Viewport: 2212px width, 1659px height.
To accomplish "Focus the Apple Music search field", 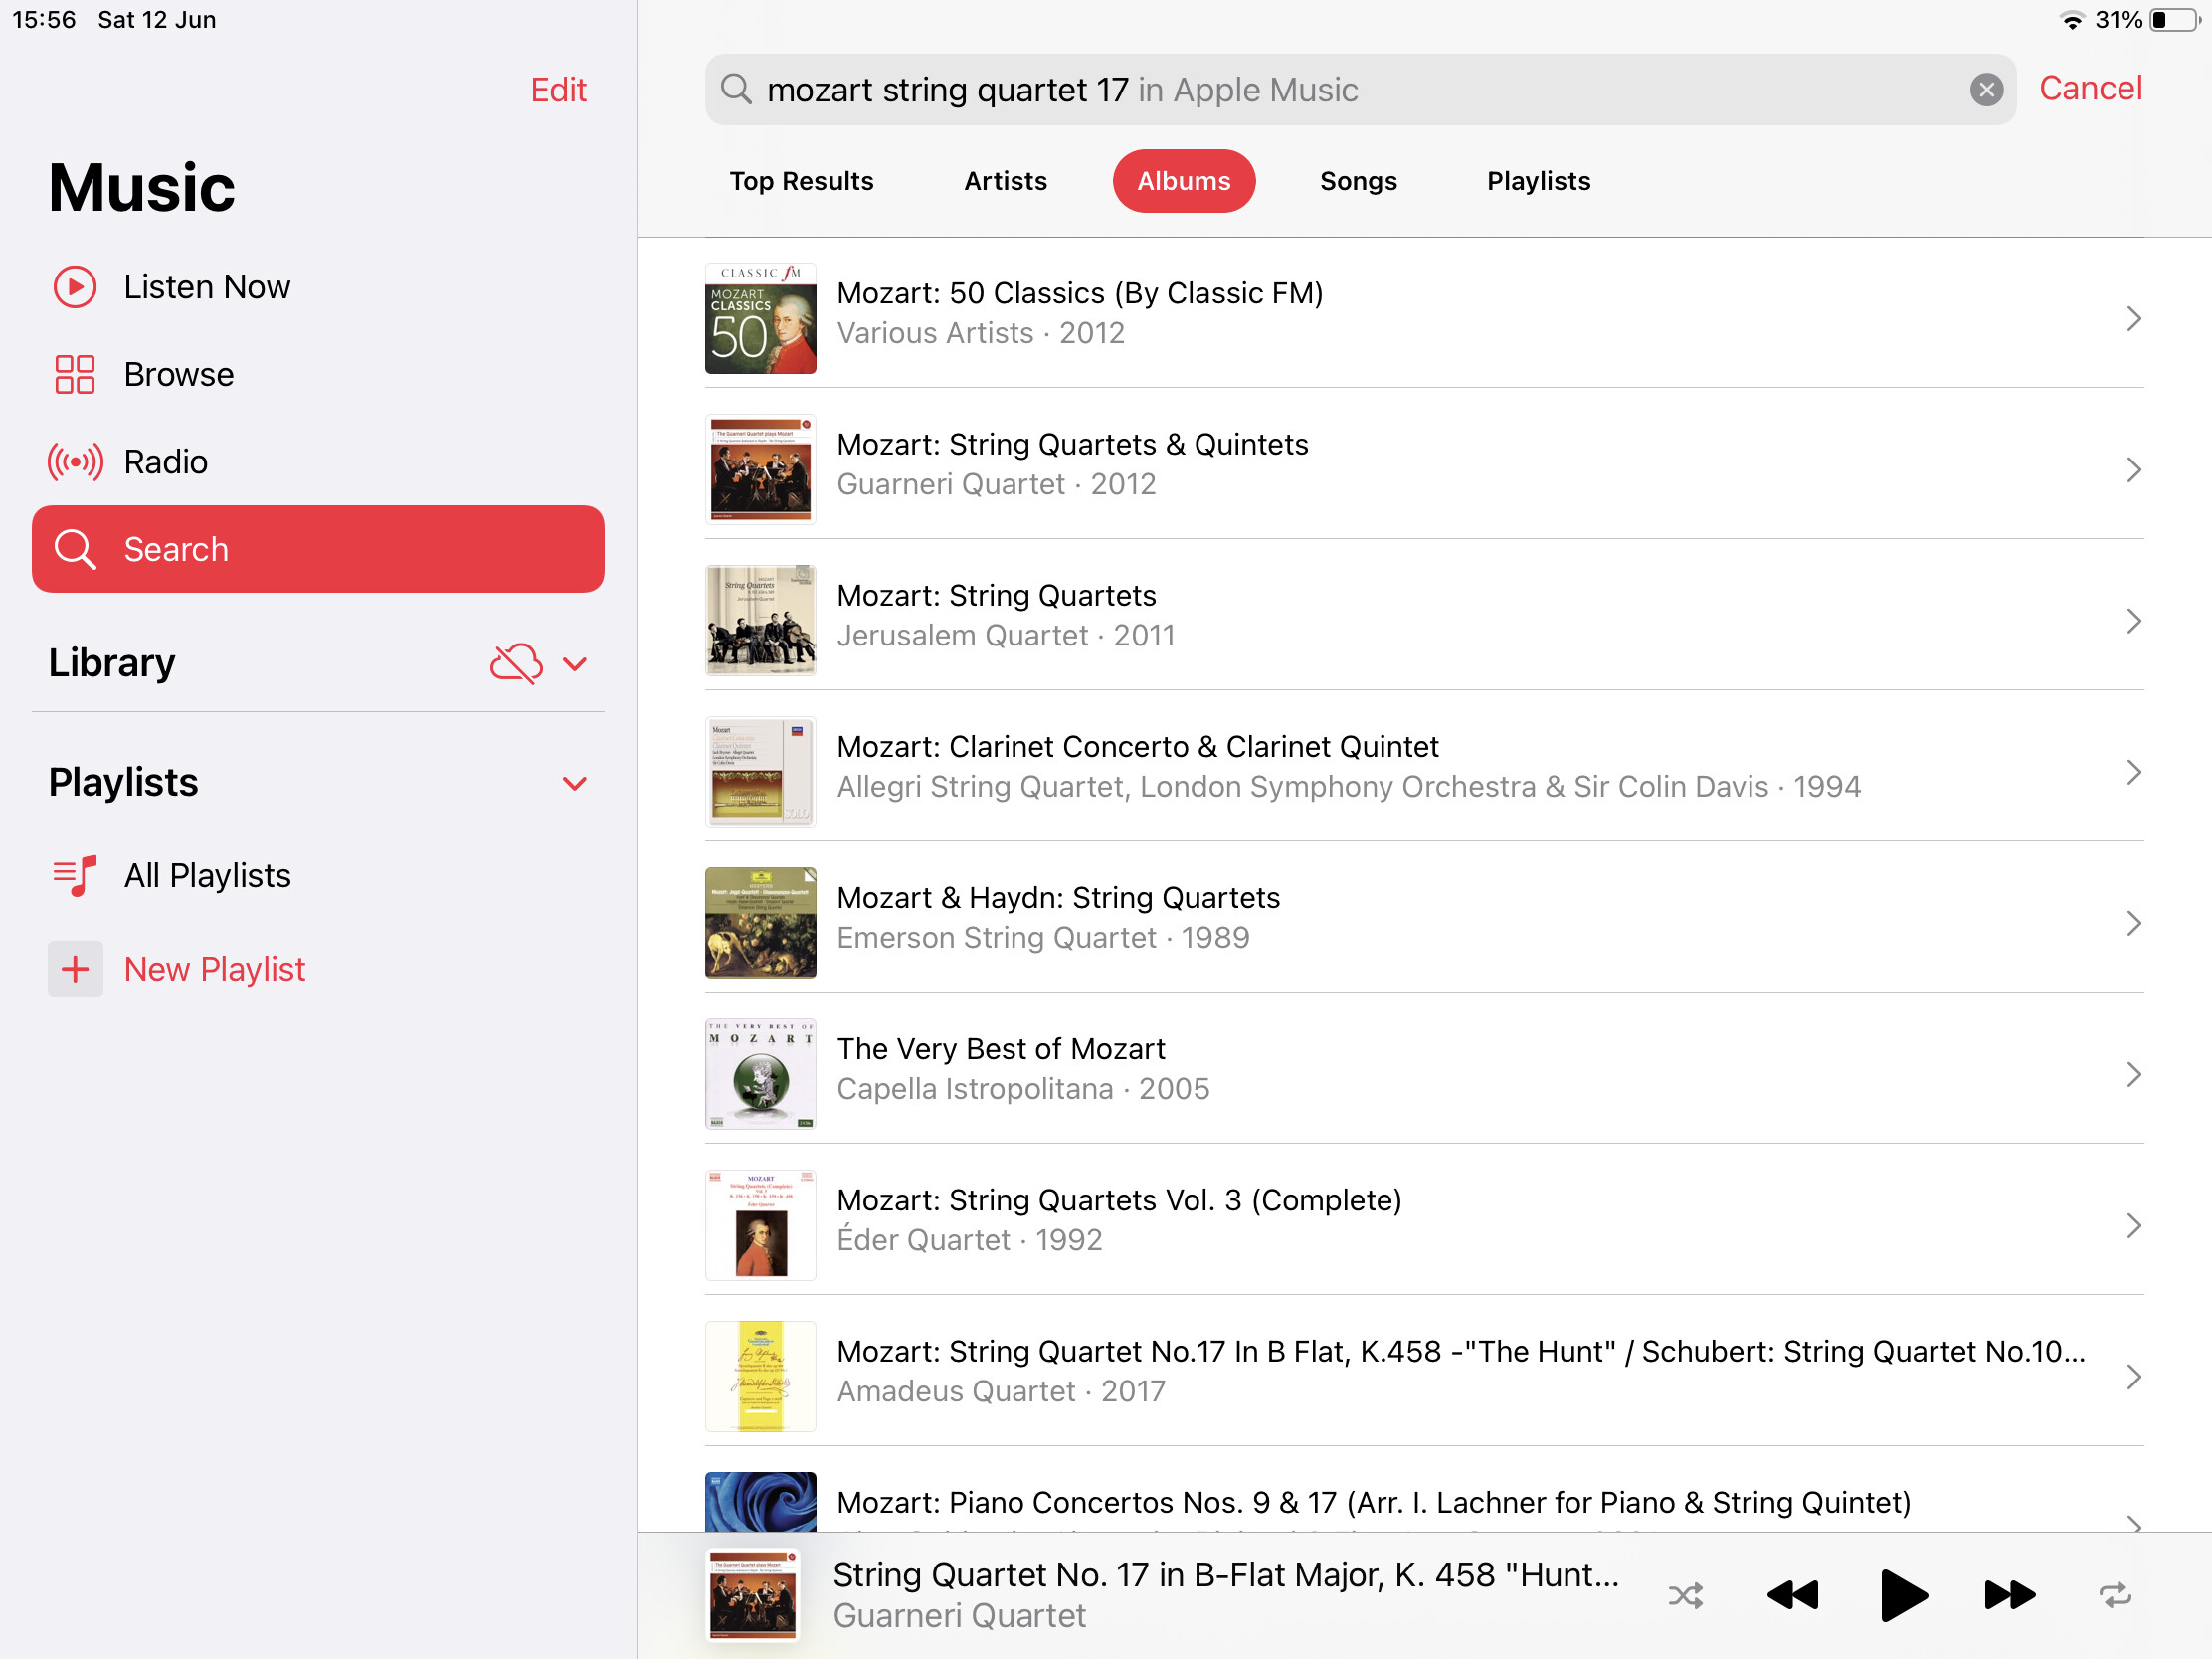I will [x=1360, y=90].
